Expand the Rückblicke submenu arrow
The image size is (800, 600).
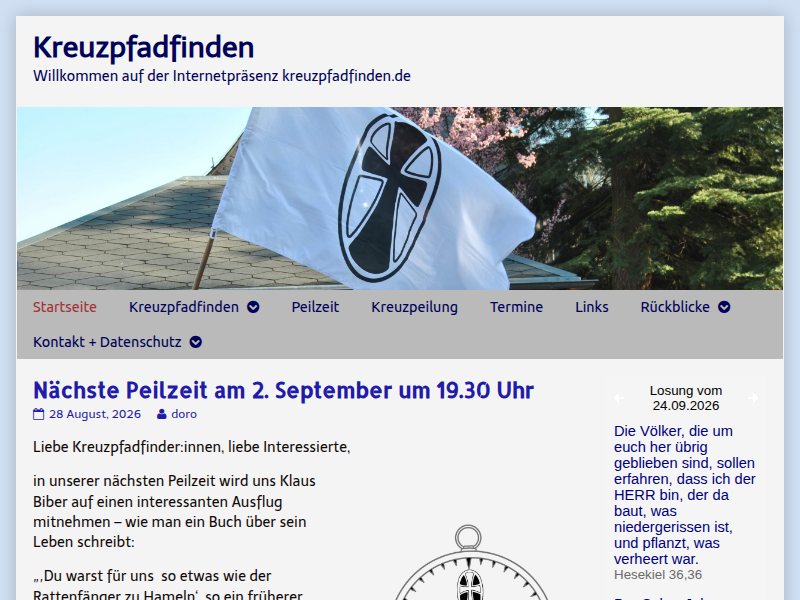(x=724, y=307)
